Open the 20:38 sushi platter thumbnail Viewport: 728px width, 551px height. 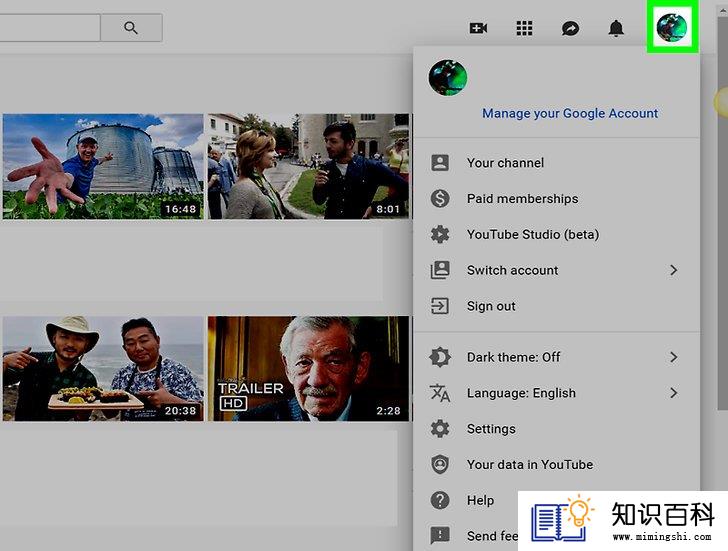[x=103, y=369]
